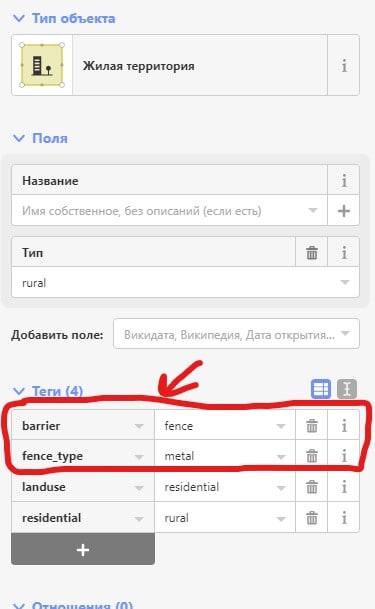Switch tags to text view
The width and height of the screenshot is (375, 609).
pos(347,389)
